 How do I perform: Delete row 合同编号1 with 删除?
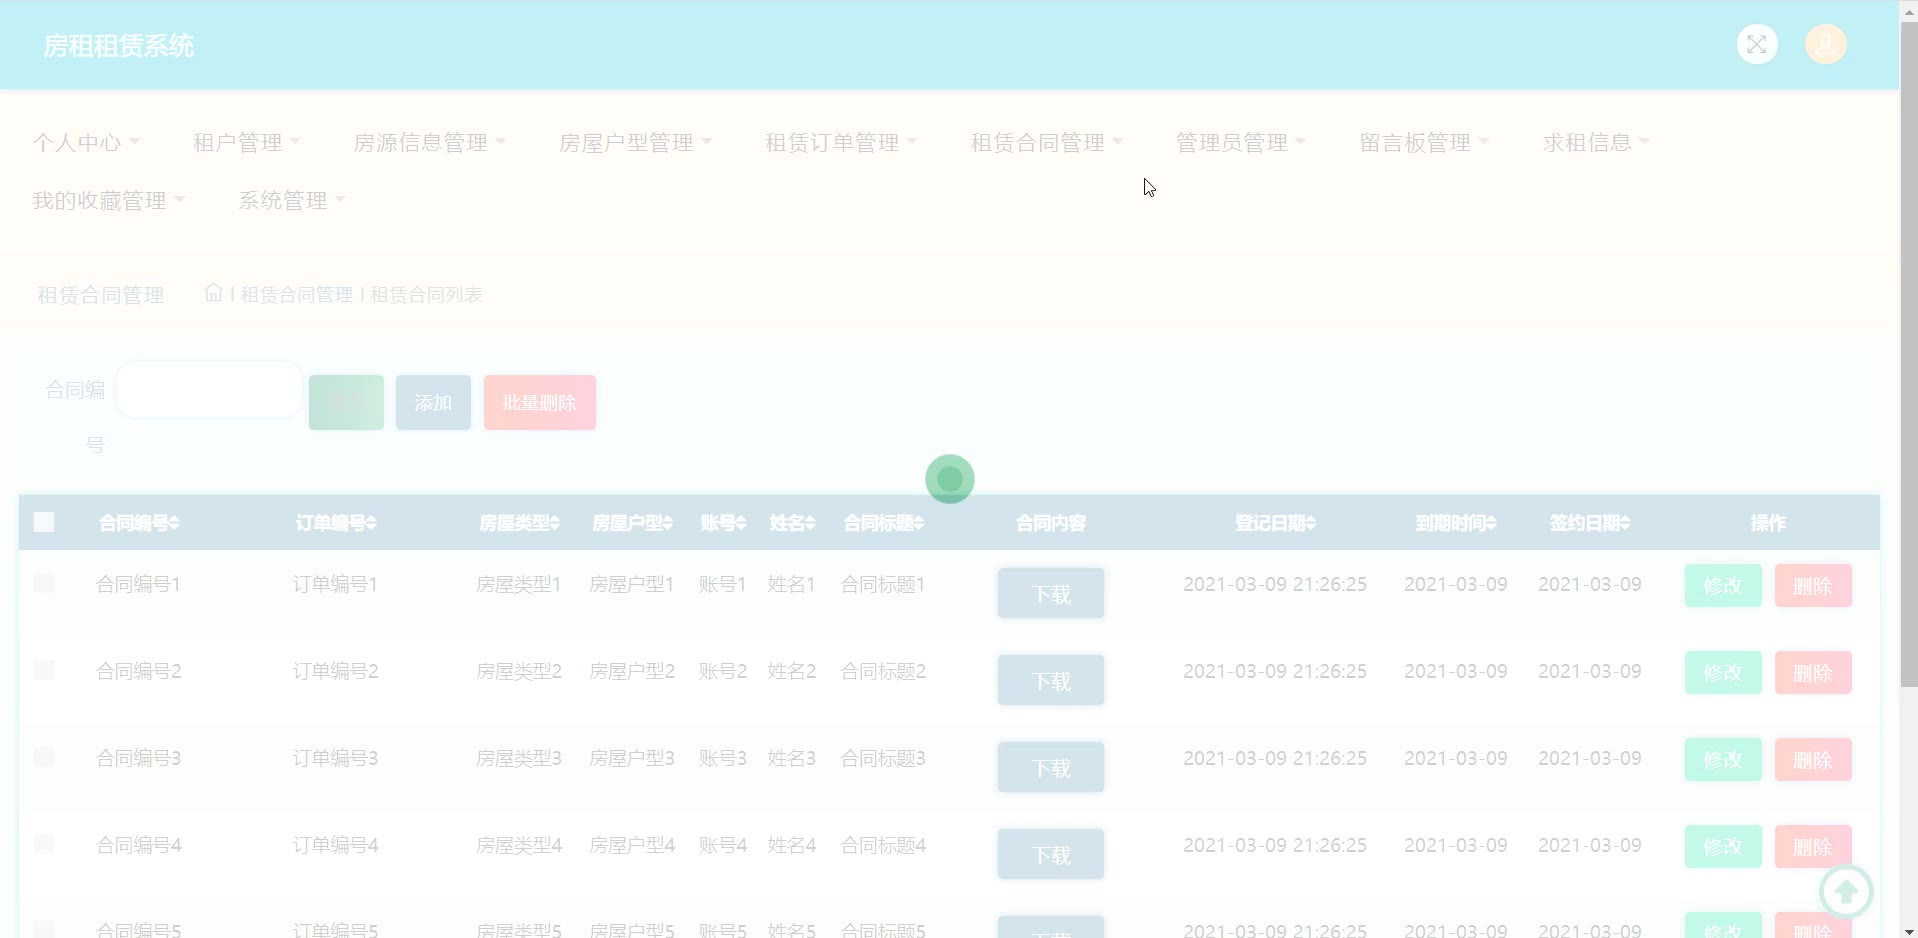coord(1813,586)
